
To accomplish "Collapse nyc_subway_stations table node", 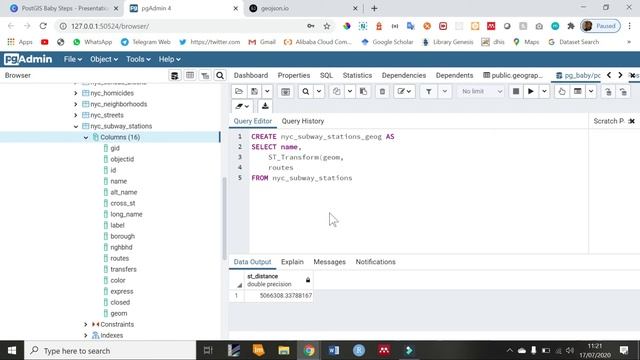I will click(76, 127).
